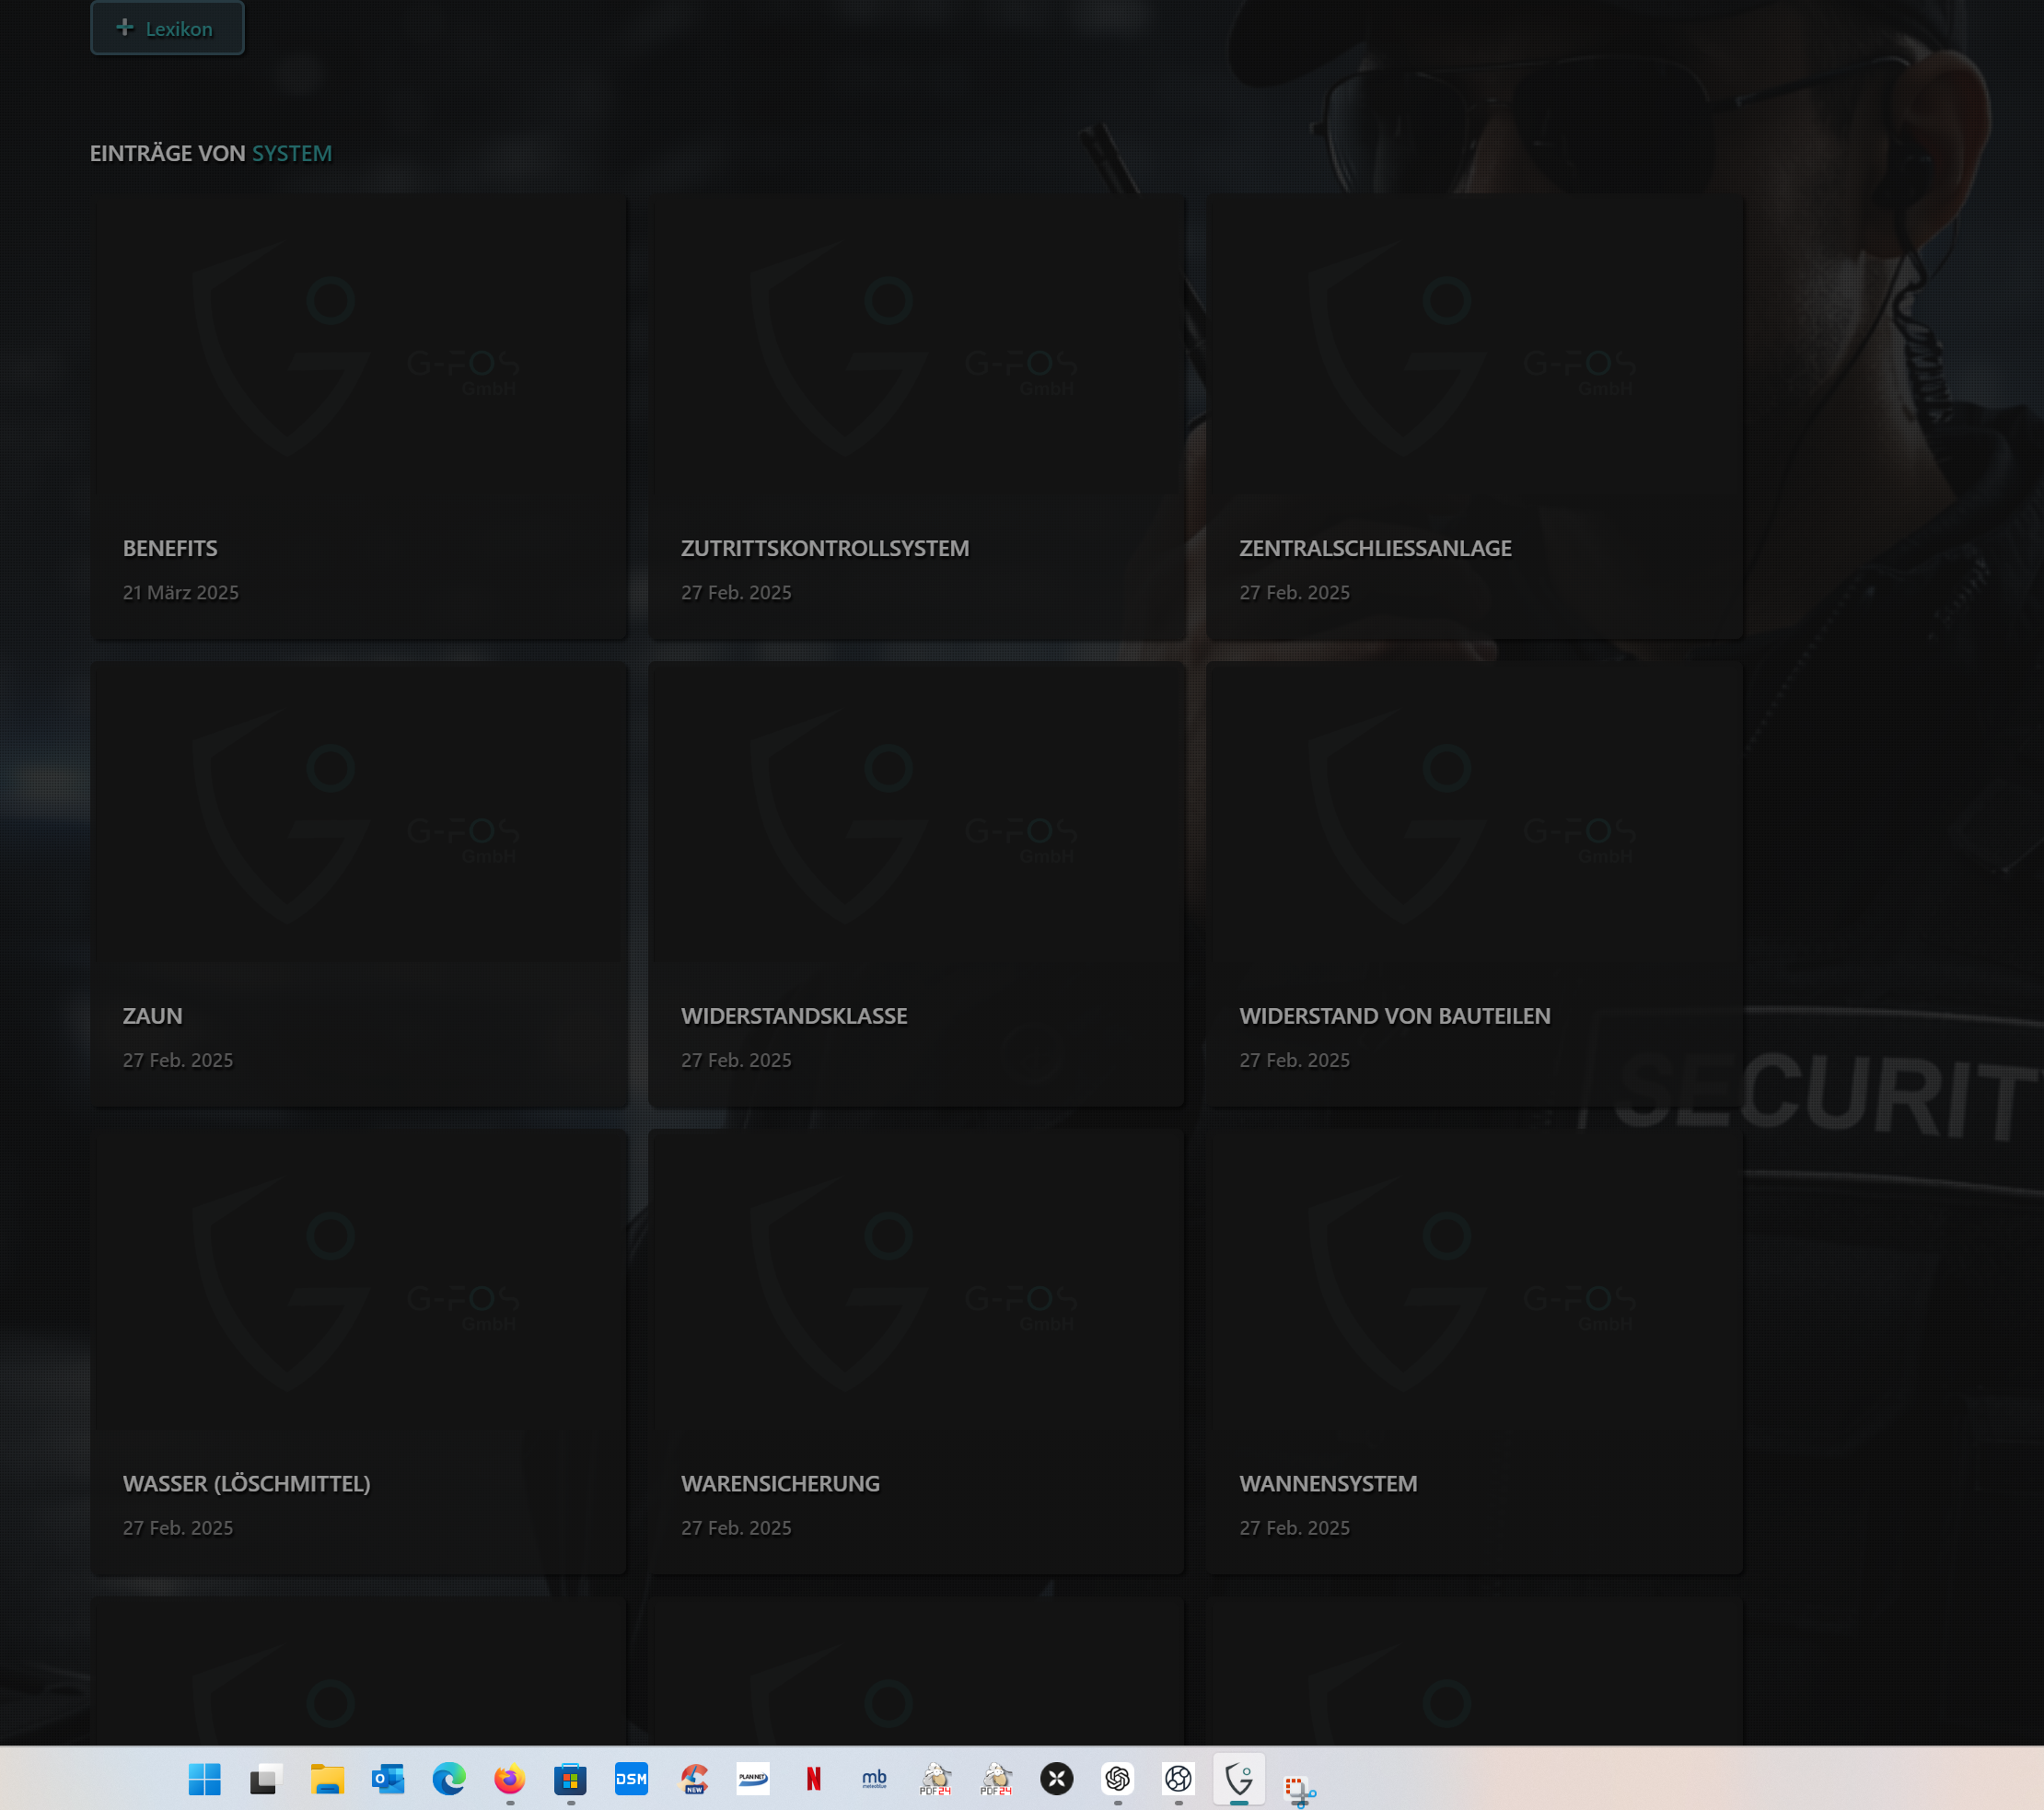
Task: Open ChatGPT from the taskbar
Action: pyautogui.click(x=1117, y=1779)
